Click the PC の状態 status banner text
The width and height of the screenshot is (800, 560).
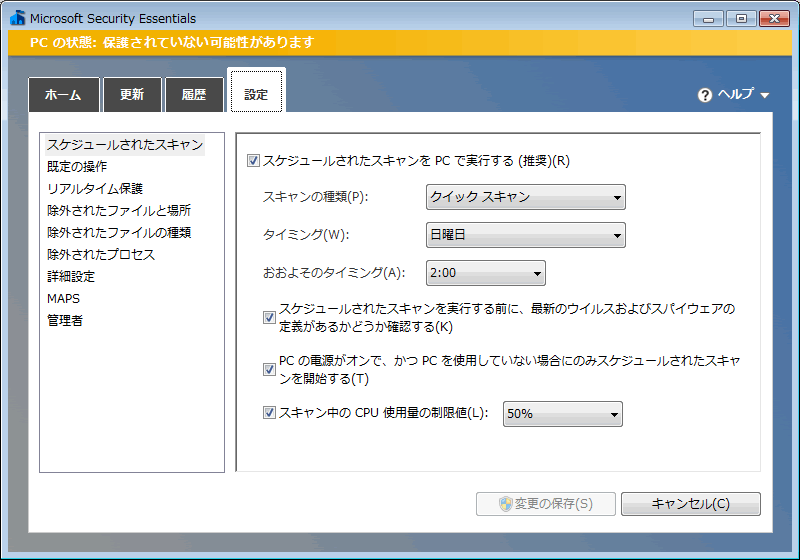click(x=172, y=42)
